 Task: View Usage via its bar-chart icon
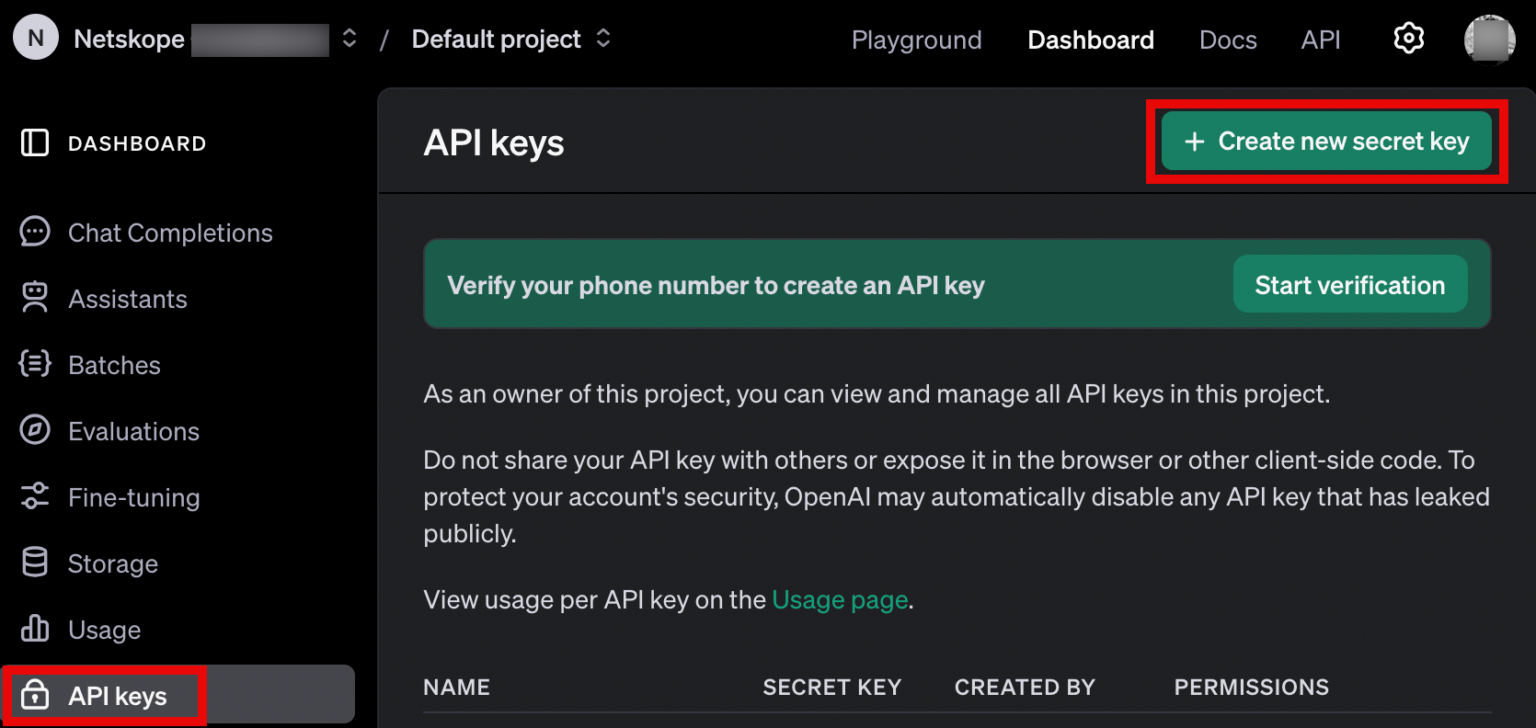coord(35,629)
